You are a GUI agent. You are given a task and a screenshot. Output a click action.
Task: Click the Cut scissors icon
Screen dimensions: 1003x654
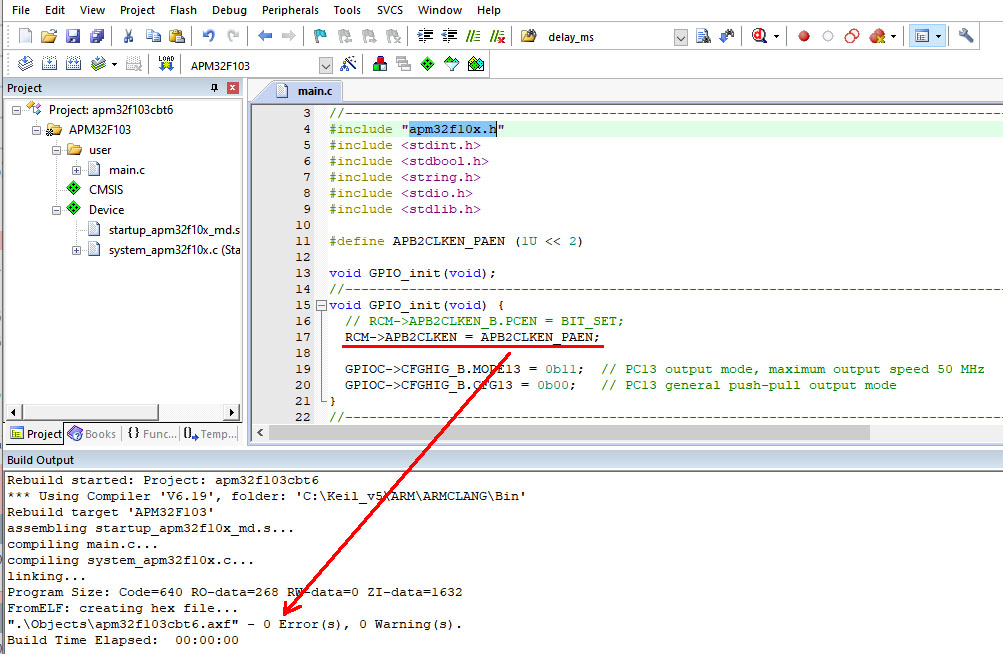coord(129,36)
